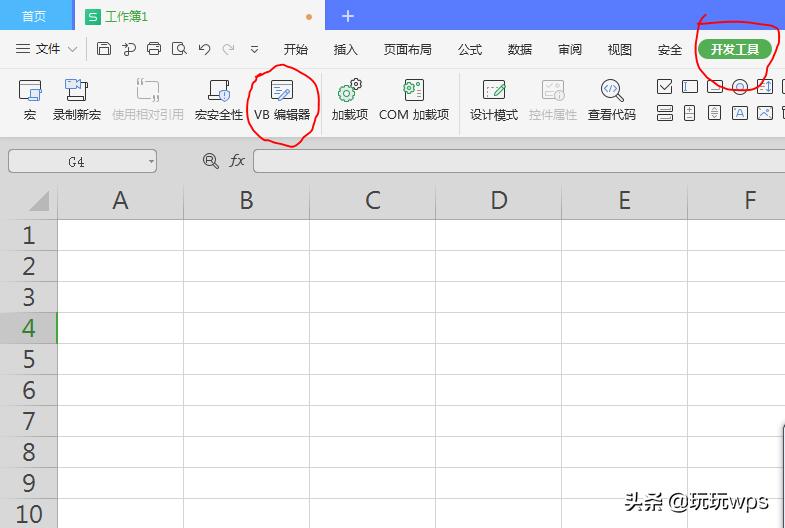785x528 pixels.
Task: Open the 宏 (Macros) dialog
Action: point(30,99)
